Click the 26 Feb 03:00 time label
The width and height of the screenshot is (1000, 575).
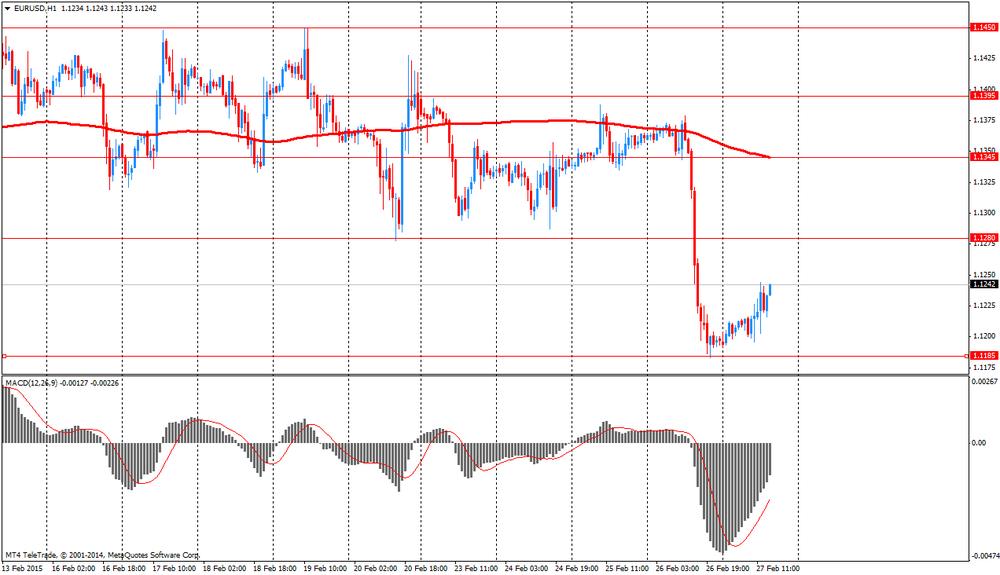pos(678,569)
